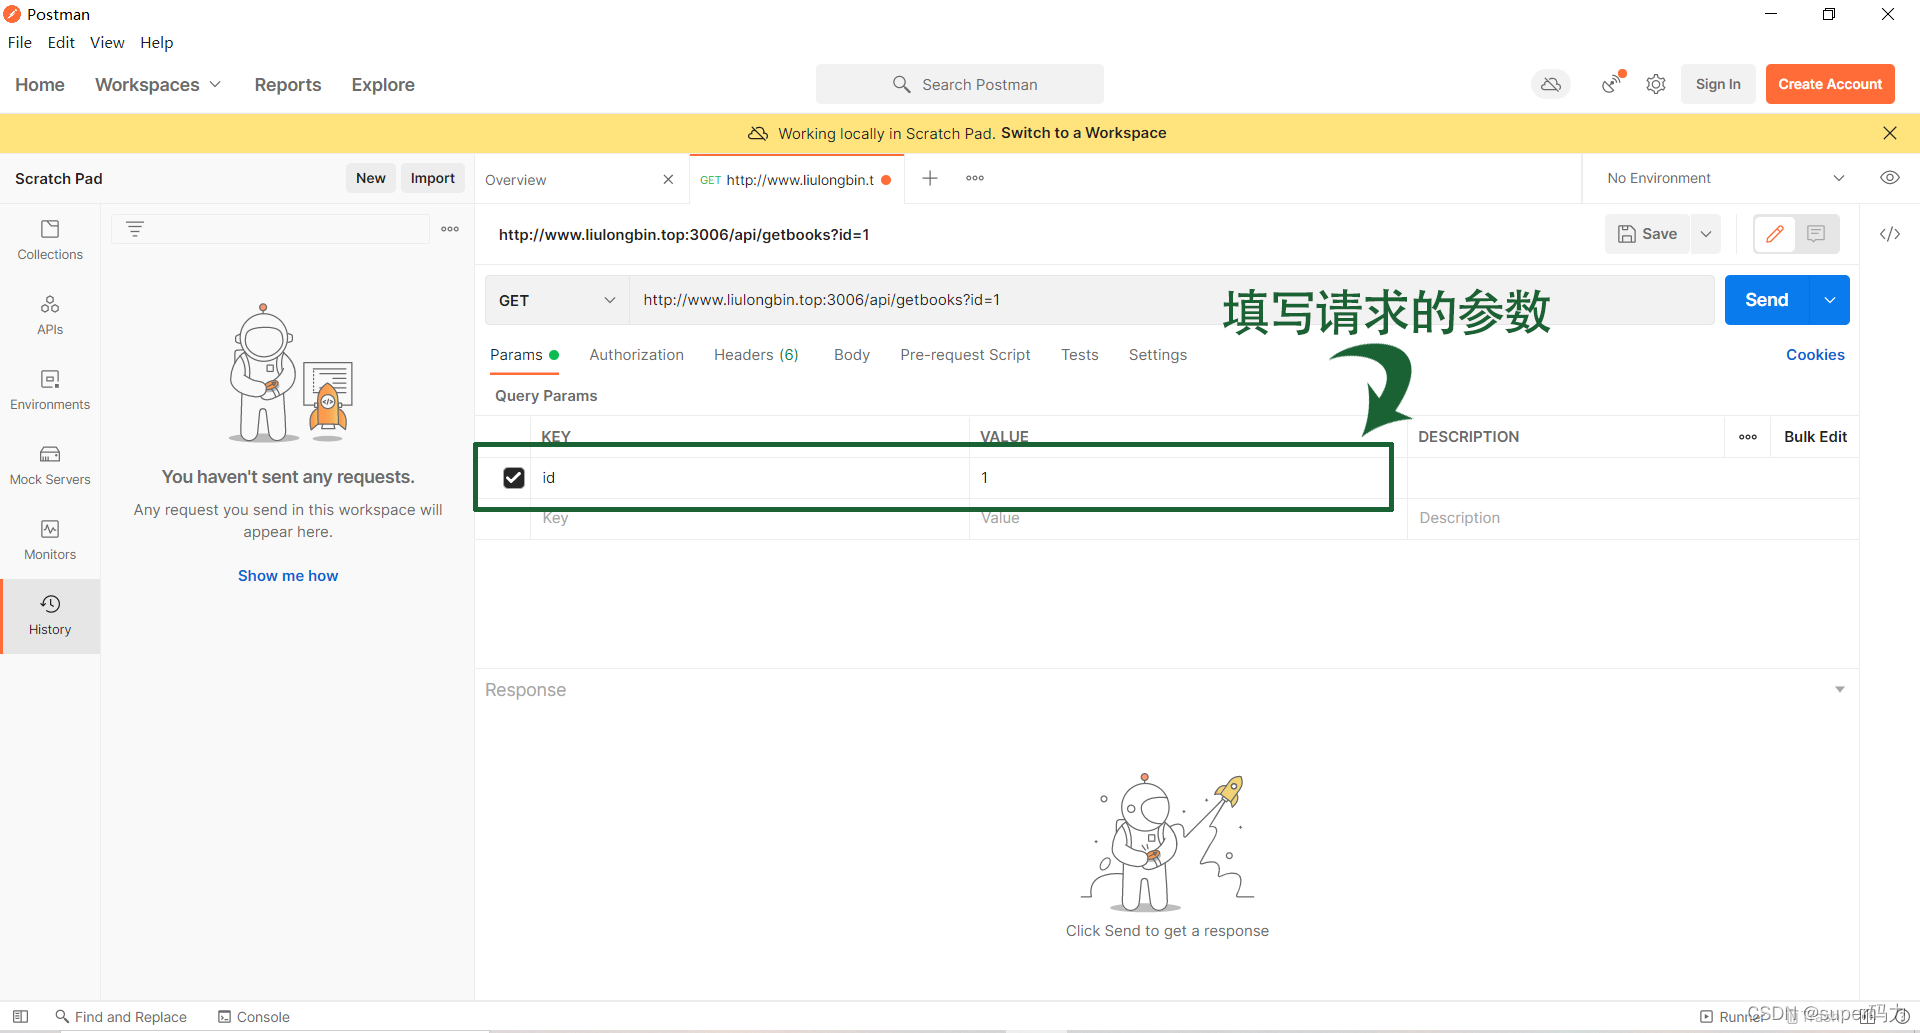The width and height of the screenshot is (1920, 1033).
Task: Open the comments mode icon
Action: tap(1816, 234)
